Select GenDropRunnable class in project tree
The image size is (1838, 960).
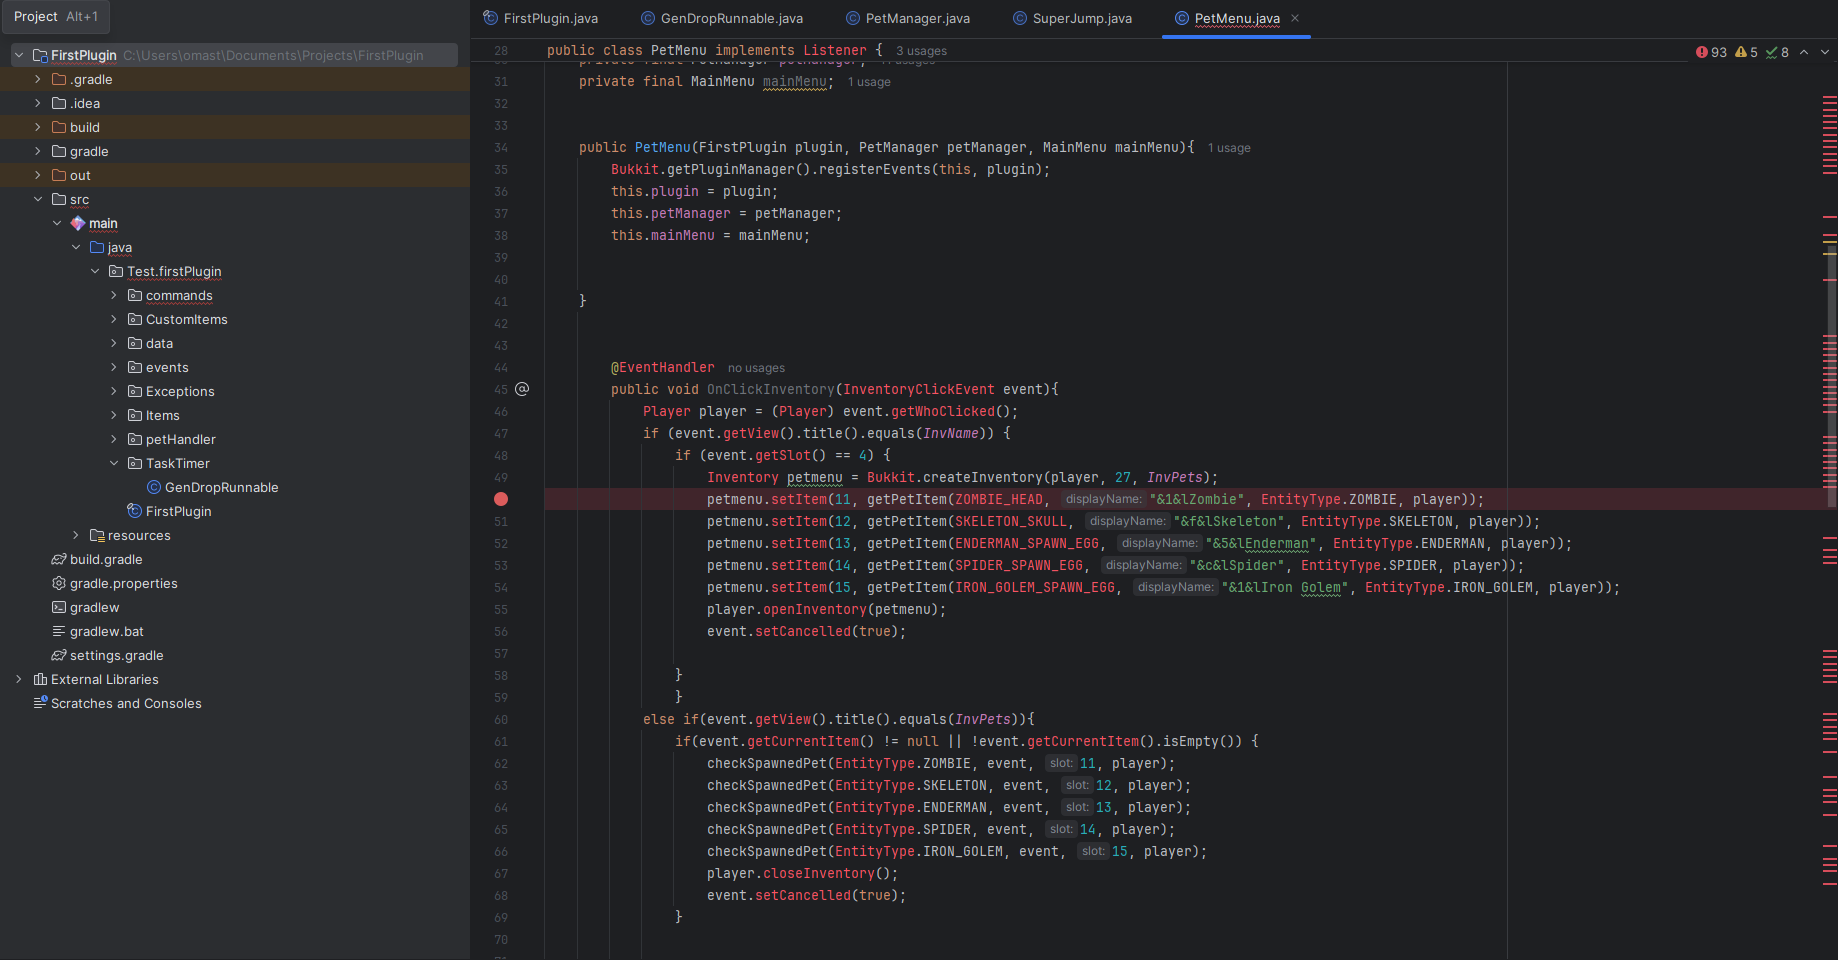coord(221,487)
